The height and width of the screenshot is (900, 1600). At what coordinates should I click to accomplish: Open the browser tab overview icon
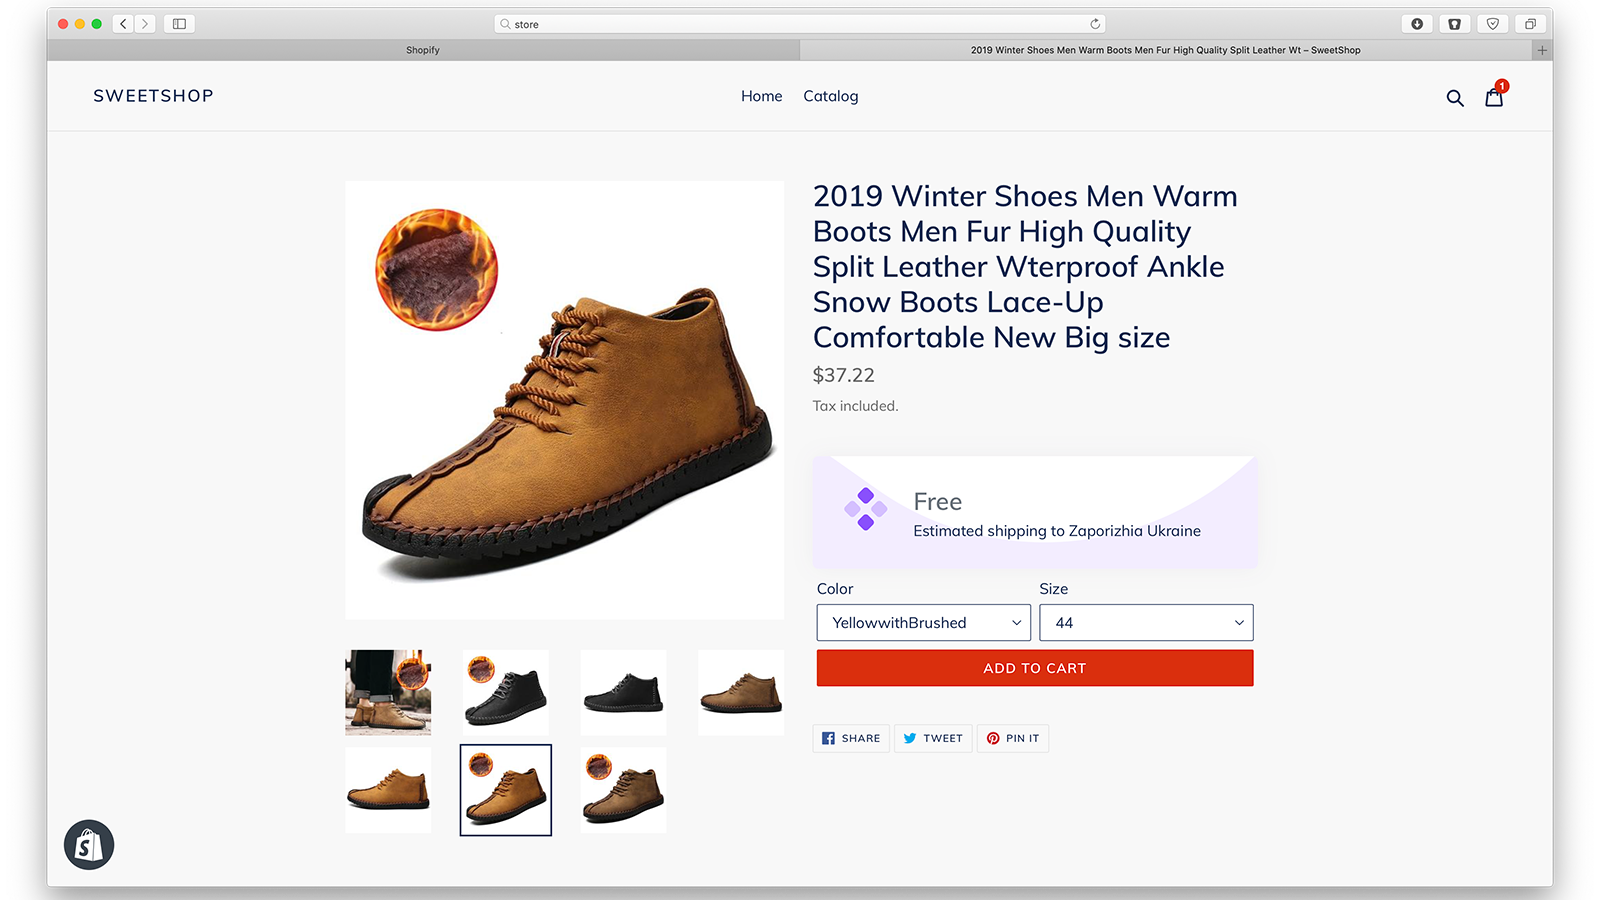pos(1530,23)
